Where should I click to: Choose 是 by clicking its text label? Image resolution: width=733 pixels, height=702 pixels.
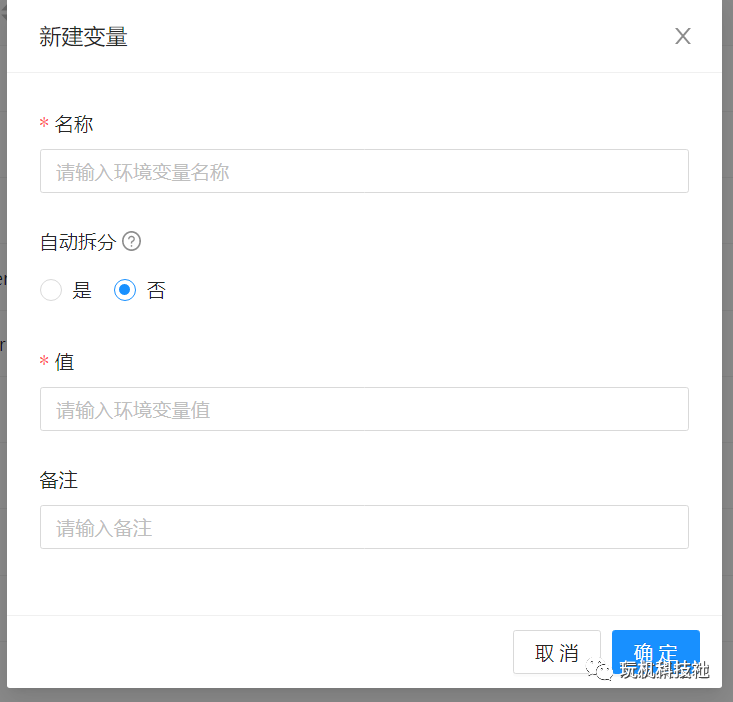pos(82,290)
